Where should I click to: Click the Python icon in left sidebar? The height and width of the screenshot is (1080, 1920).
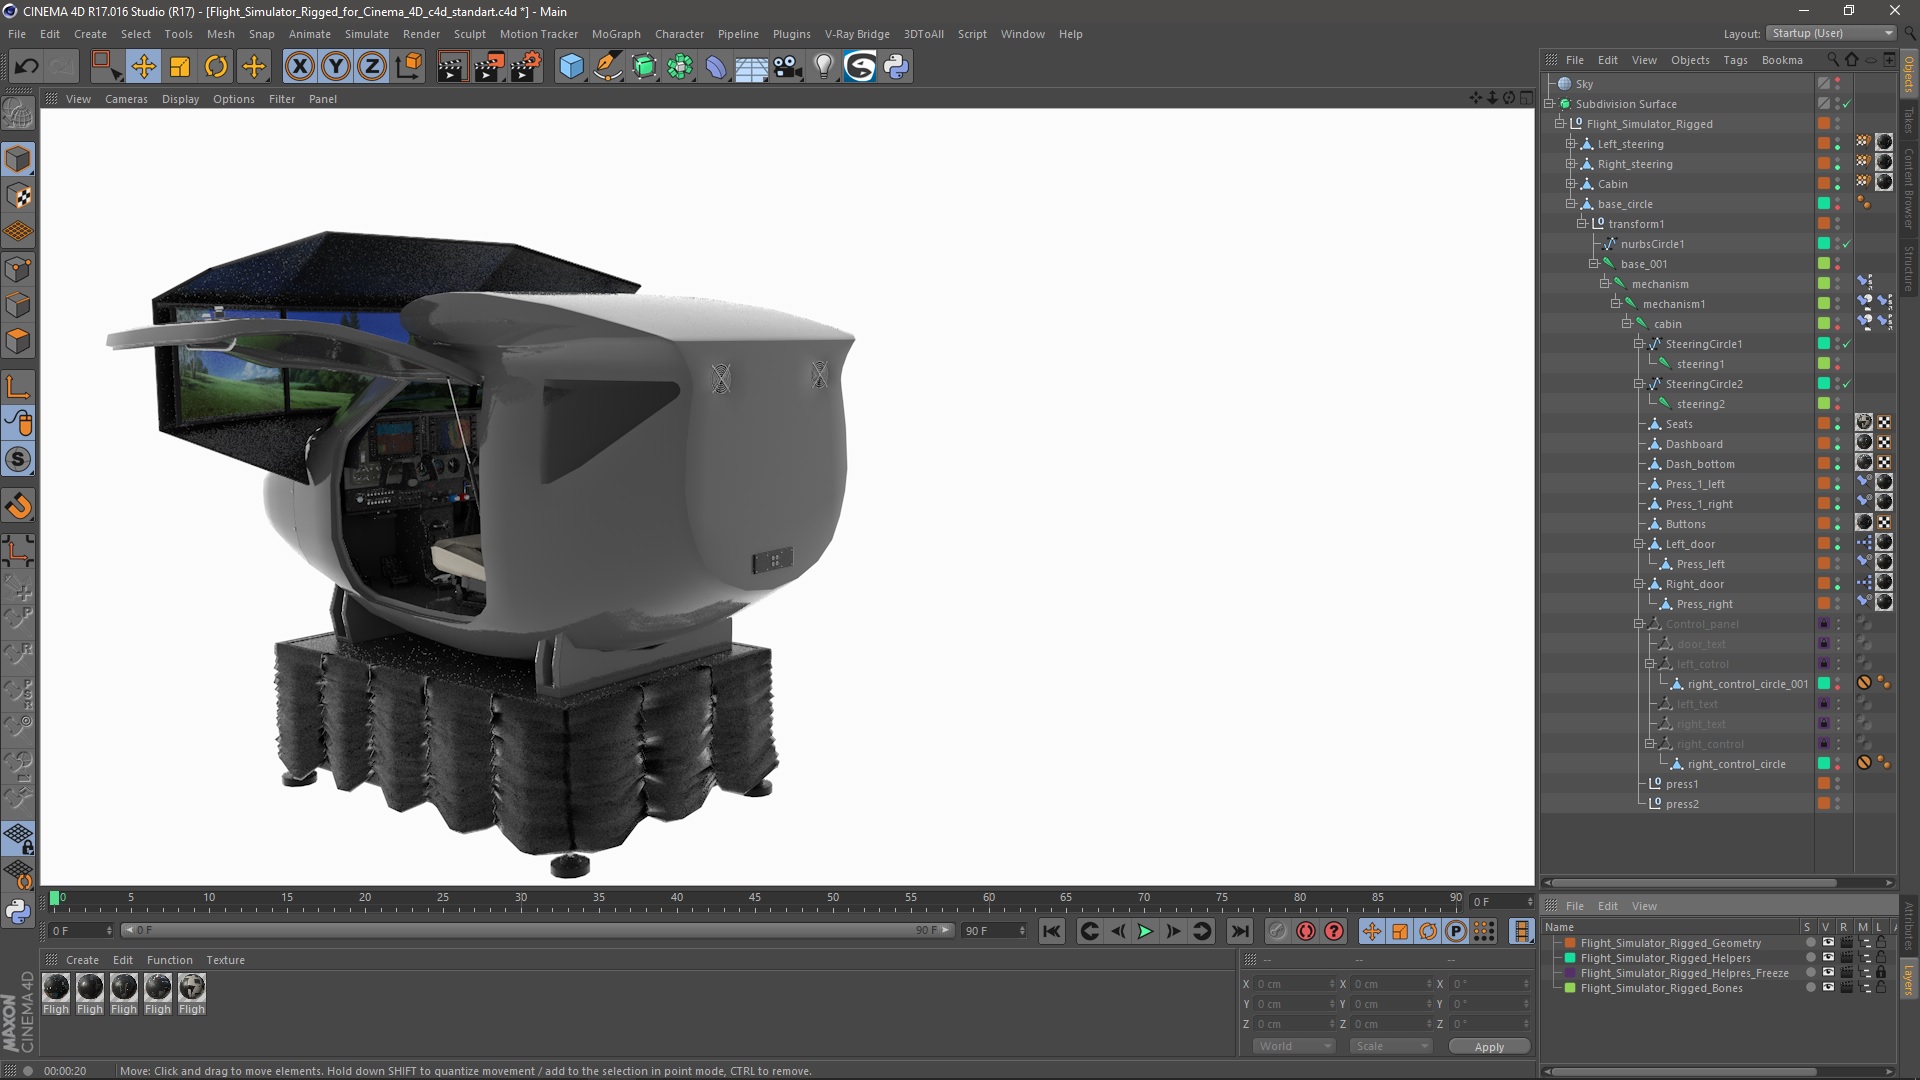[x=18, y=911]
